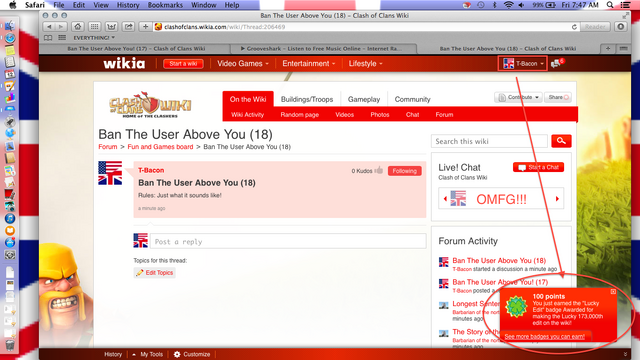This screenshot has width=640, height=360.
Task: Open Forum link in red submenu
Action: (444, 115)
